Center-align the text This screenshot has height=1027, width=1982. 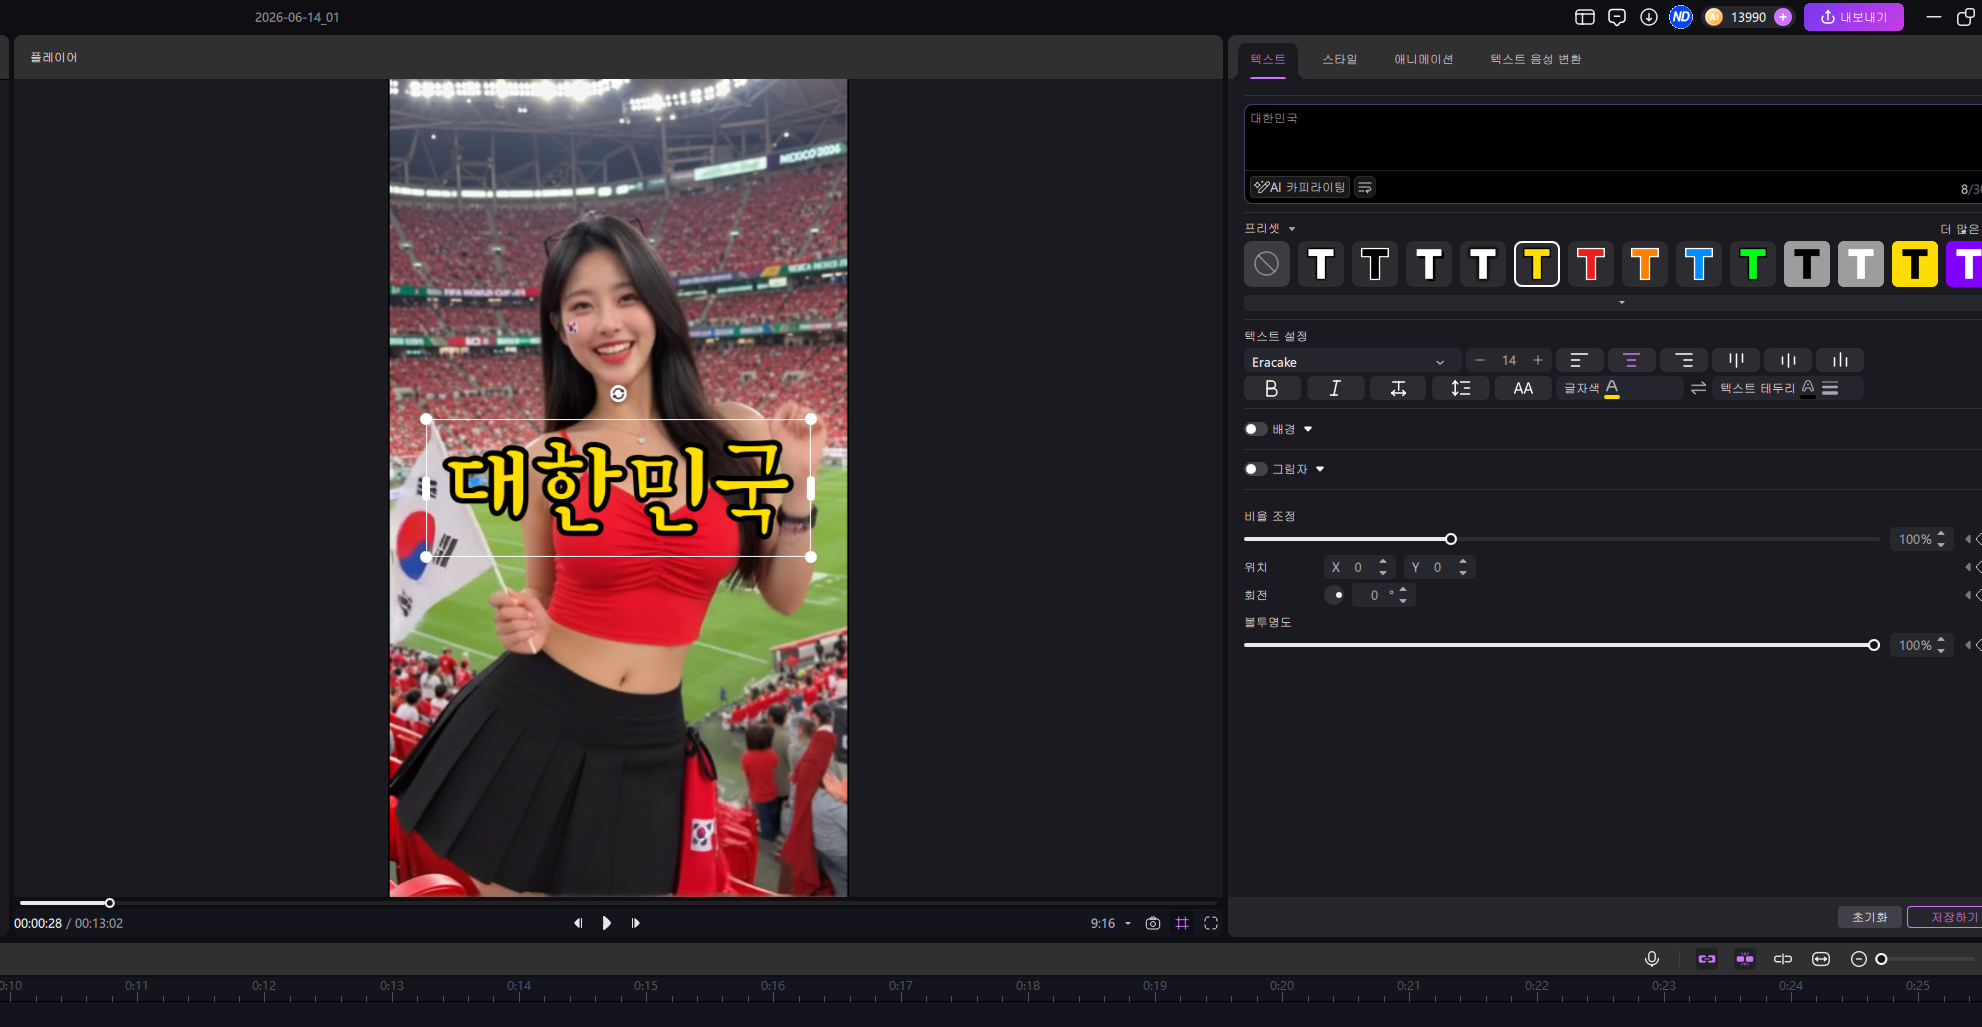1632,360
